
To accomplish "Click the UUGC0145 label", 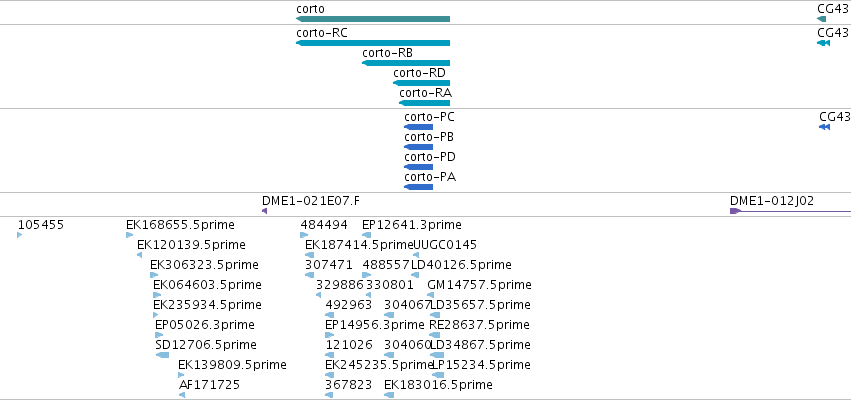I will (x=445, y=245).
